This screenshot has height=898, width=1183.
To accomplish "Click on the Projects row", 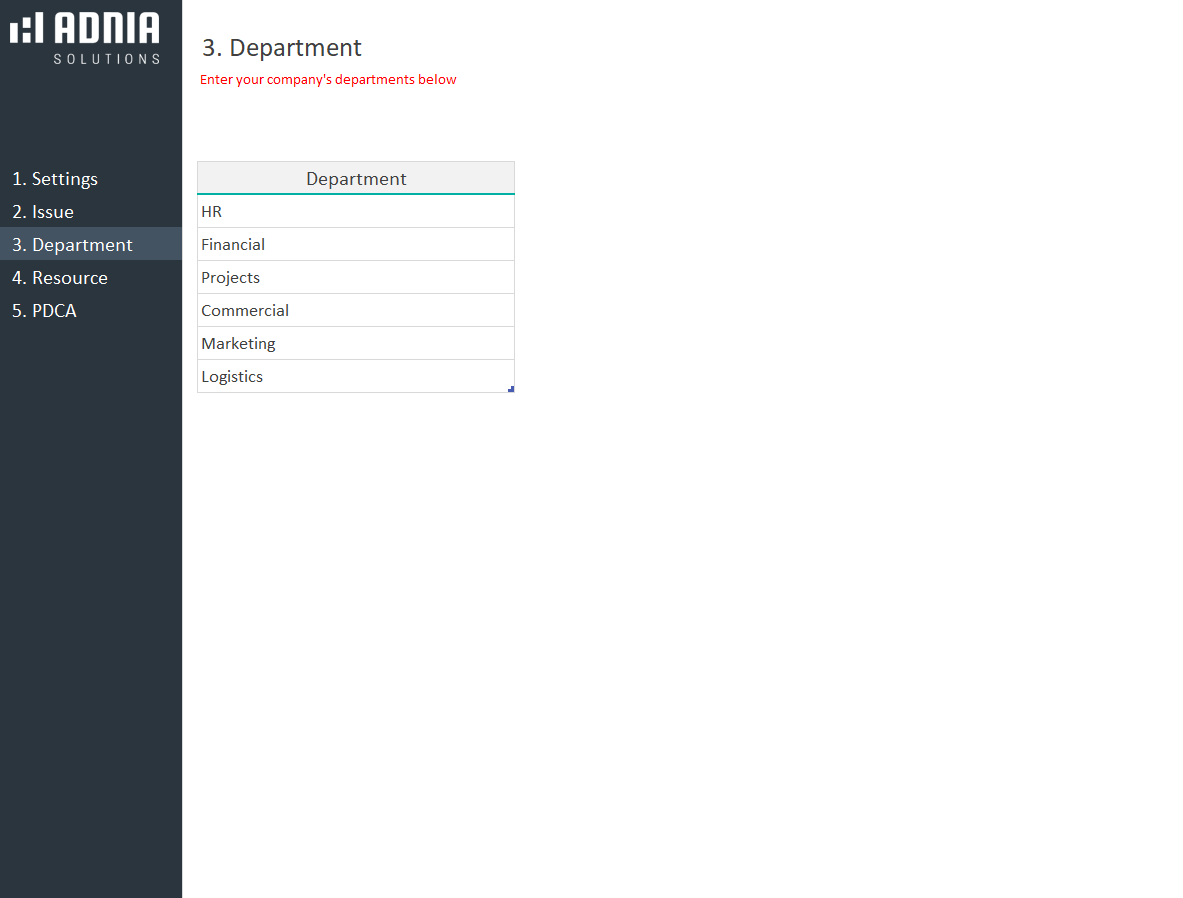I will [x=356, y=278].
